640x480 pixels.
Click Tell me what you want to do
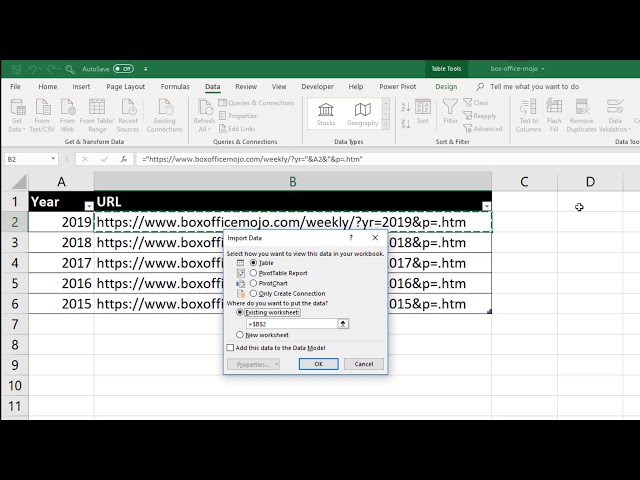(534, 87)
